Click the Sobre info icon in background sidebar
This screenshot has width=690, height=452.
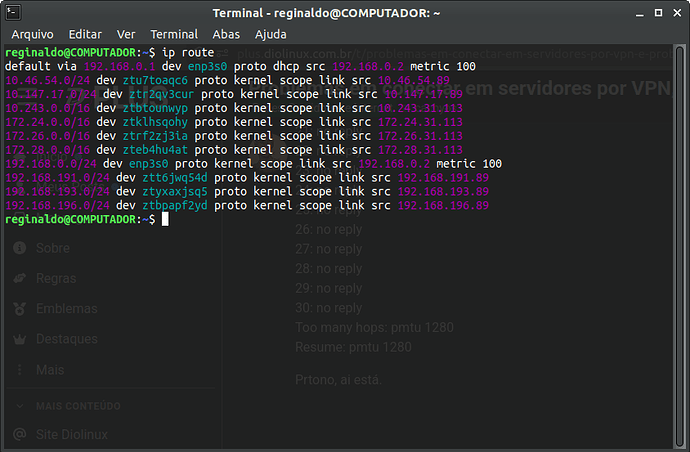coord(19,248)
